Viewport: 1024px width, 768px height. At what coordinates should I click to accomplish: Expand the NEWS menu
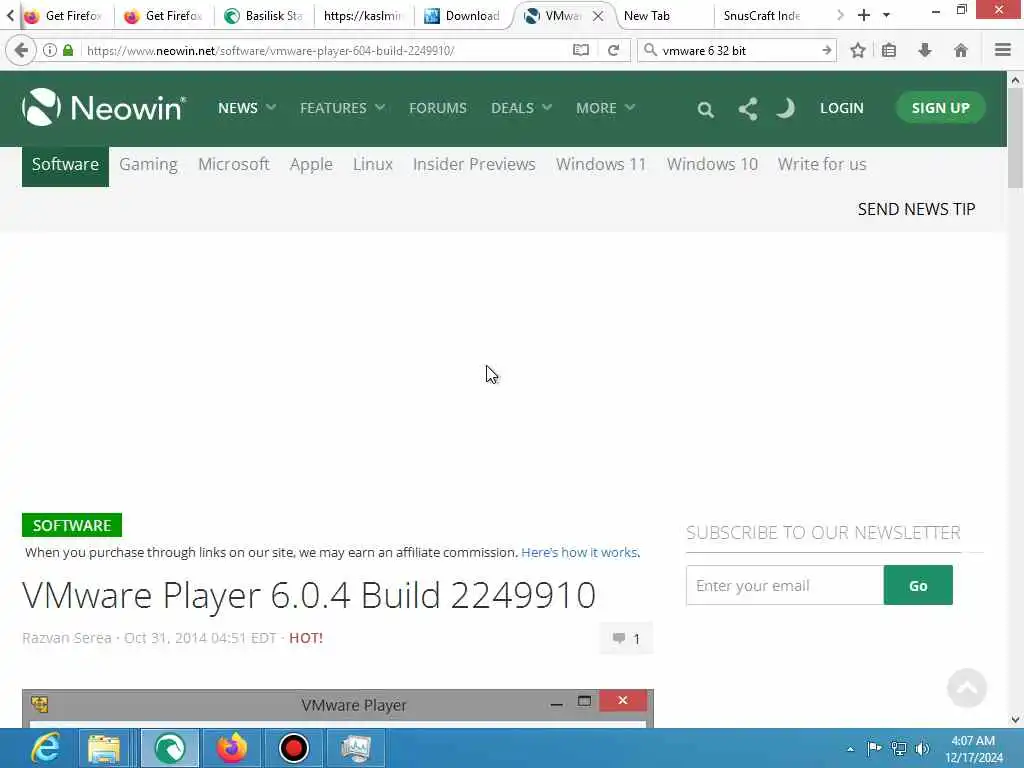247,108
